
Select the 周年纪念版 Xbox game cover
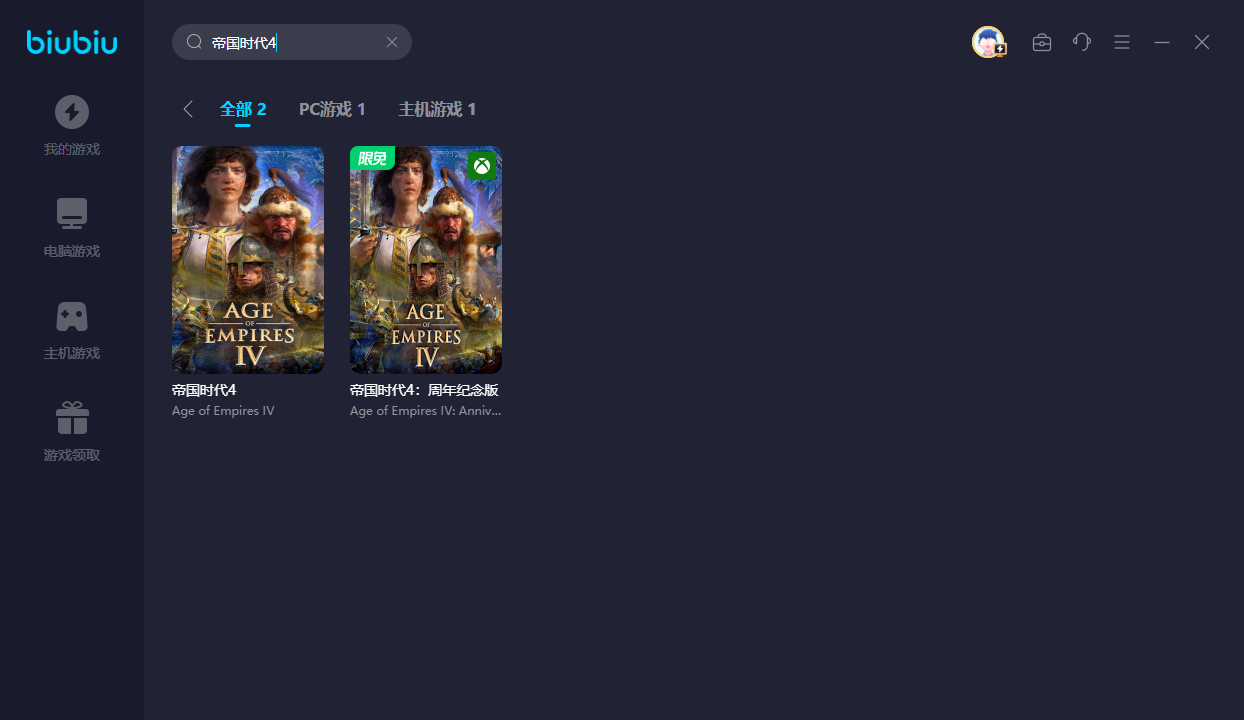pos(426,260)
